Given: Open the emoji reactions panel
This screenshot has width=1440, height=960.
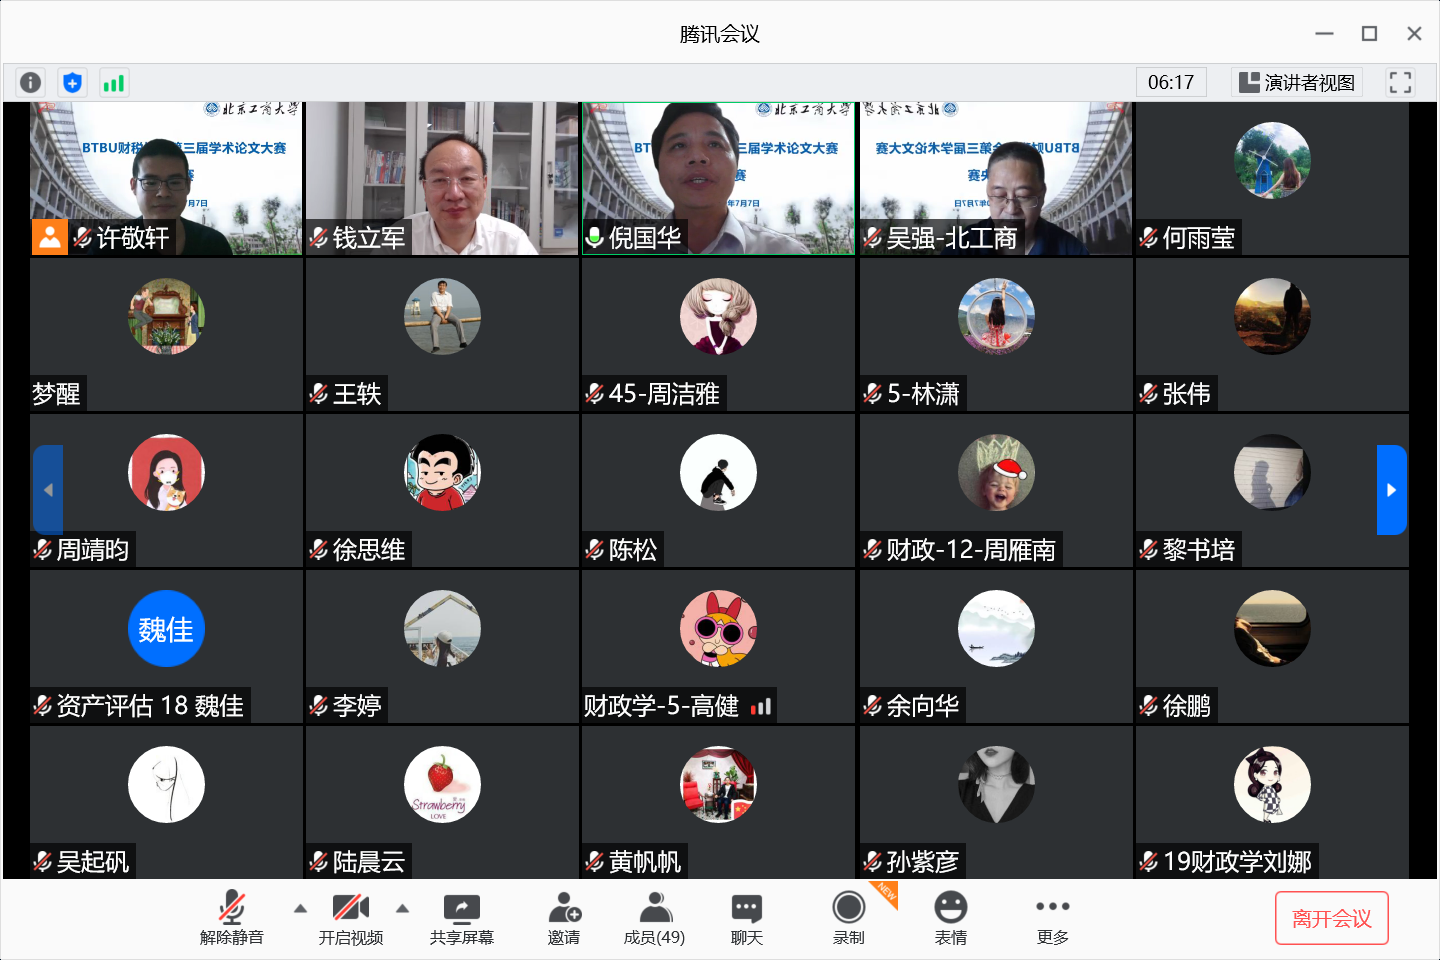Looking at the screenshot, I should [950, 918].
